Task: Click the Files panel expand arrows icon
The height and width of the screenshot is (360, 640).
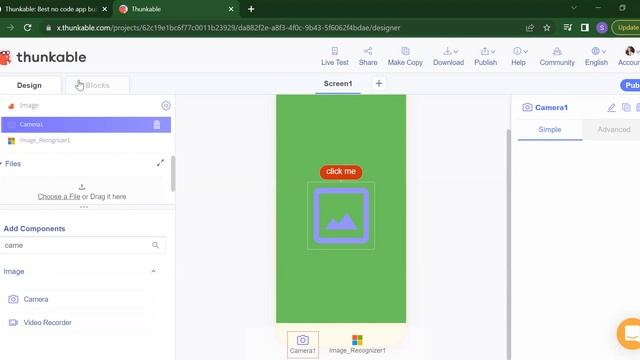Action: 160,163
